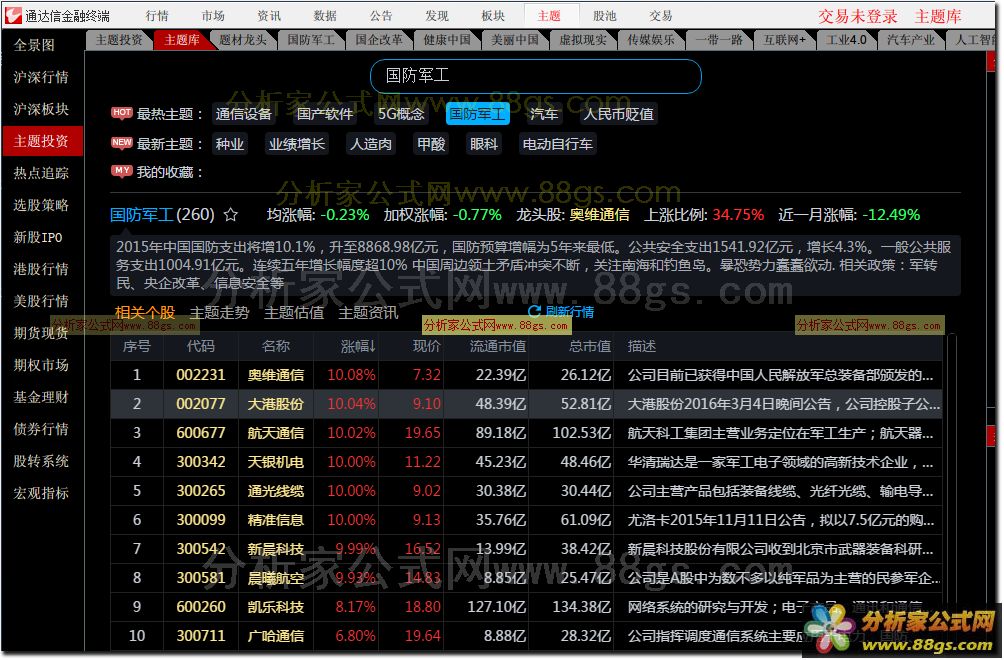Switch to 健康中国 tab

click(x=447, y=40)
